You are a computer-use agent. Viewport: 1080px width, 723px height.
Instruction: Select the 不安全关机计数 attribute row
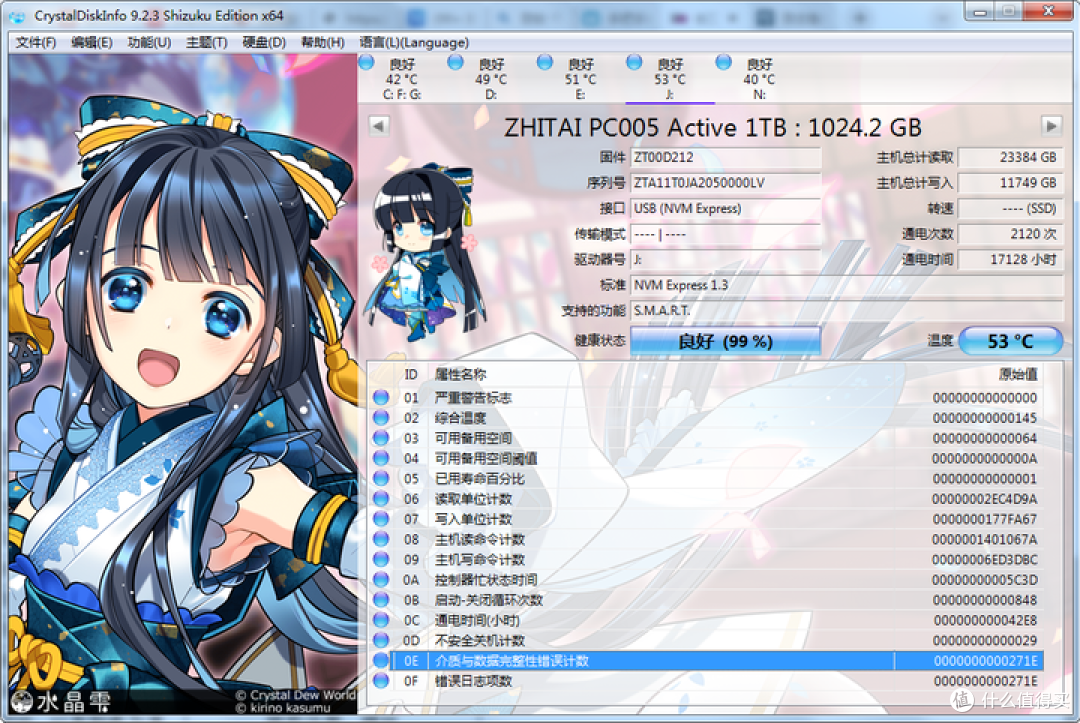click(706, 640)
